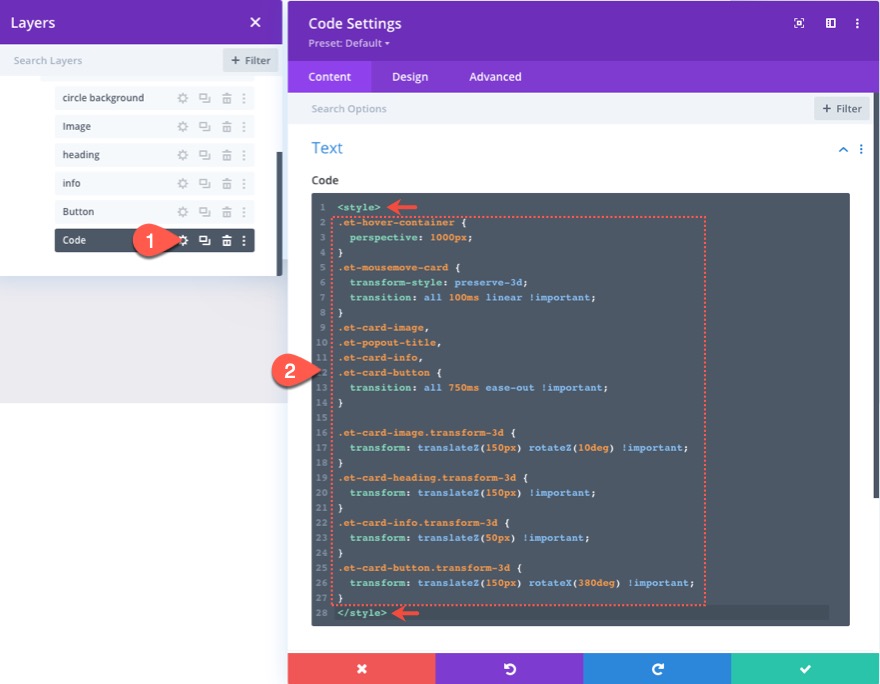
Task: Focus the Search Options field
Action: (553, 109)
